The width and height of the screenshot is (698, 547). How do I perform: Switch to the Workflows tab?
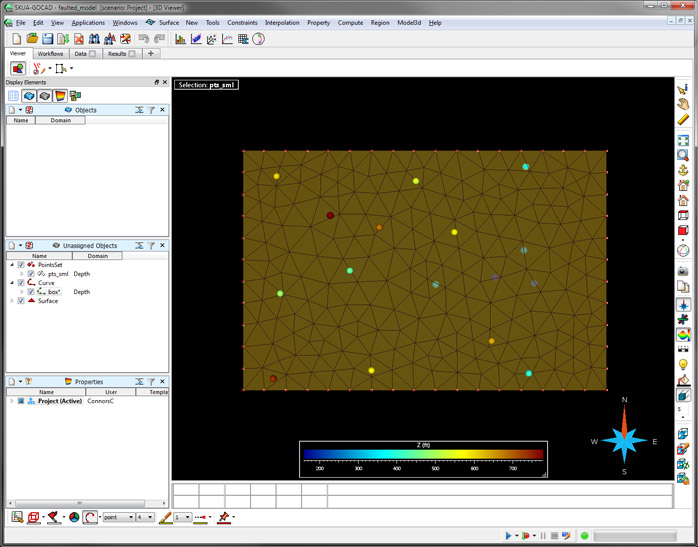pos(50,53)
